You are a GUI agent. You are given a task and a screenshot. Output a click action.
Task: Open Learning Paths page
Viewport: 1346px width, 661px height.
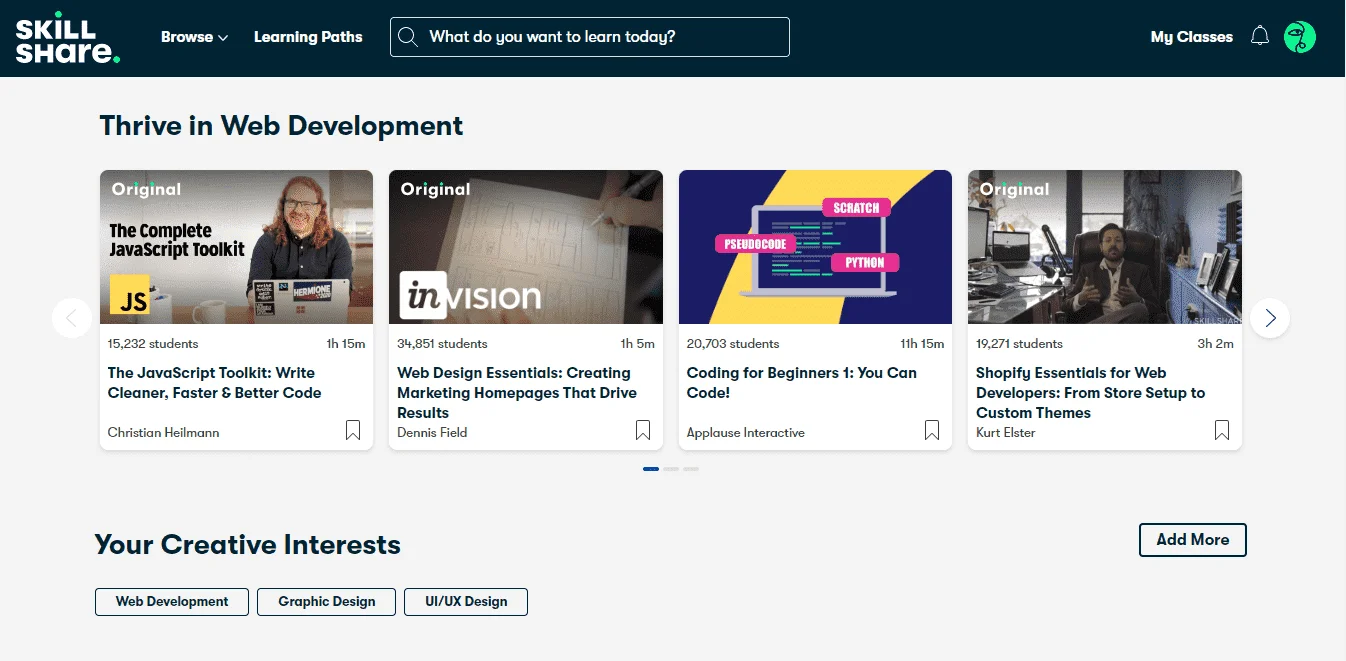pyautogui.click(x=308, y=37)
